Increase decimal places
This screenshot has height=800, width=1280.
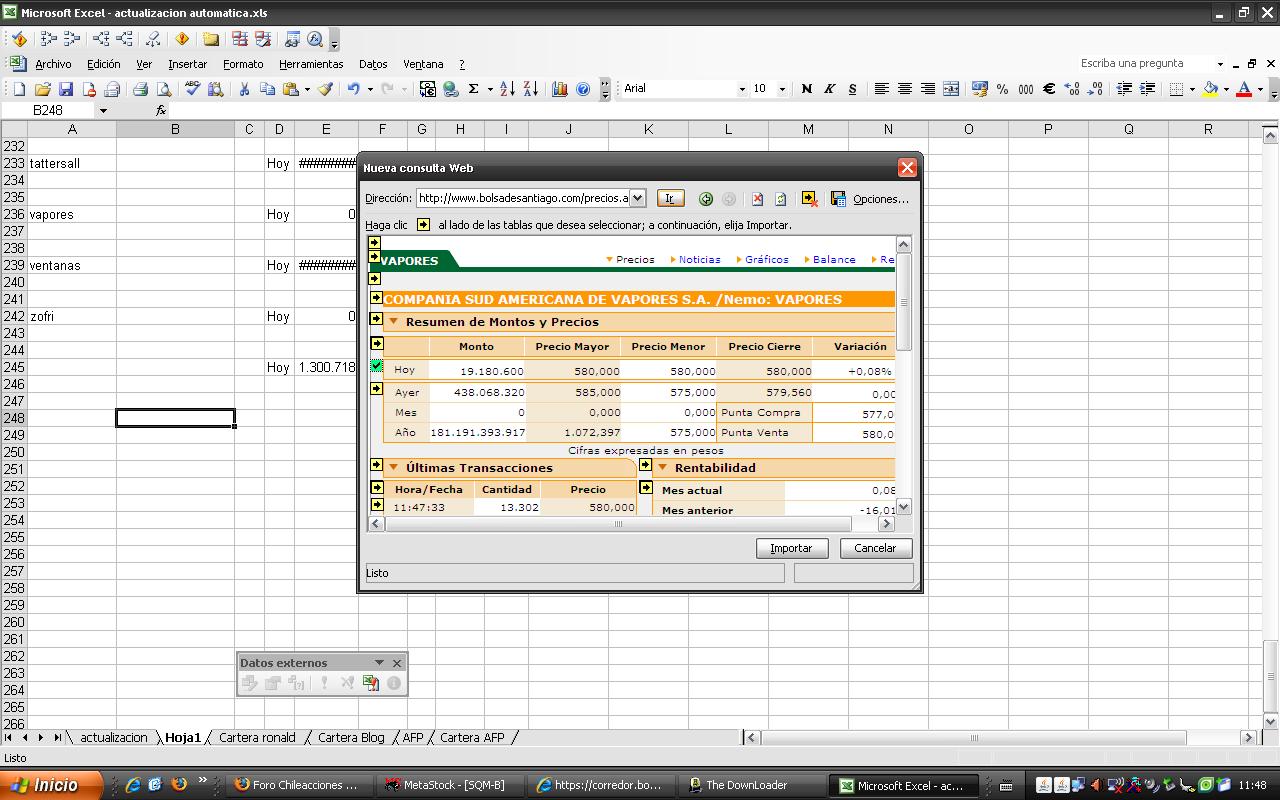click(x=1073, y=89)
